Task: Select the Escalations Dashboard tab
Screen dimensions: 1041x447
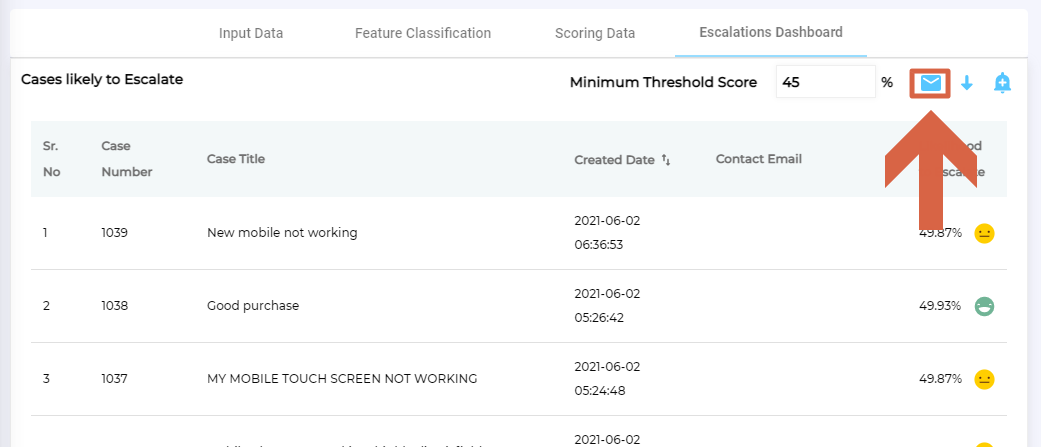Action: (771, 32)
